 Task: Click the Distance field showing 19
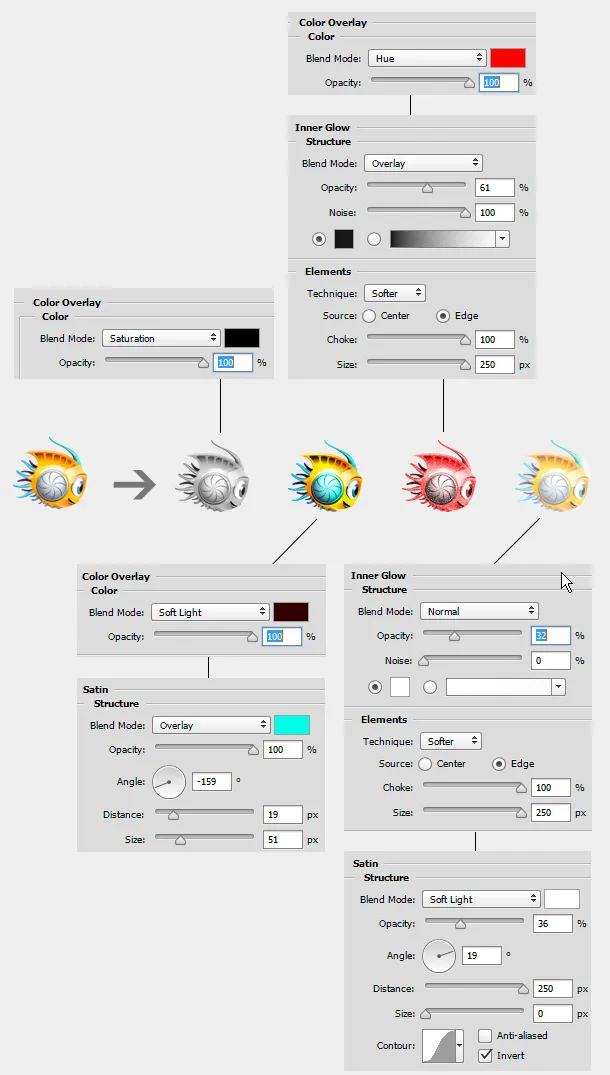click(x=282, y=814)
